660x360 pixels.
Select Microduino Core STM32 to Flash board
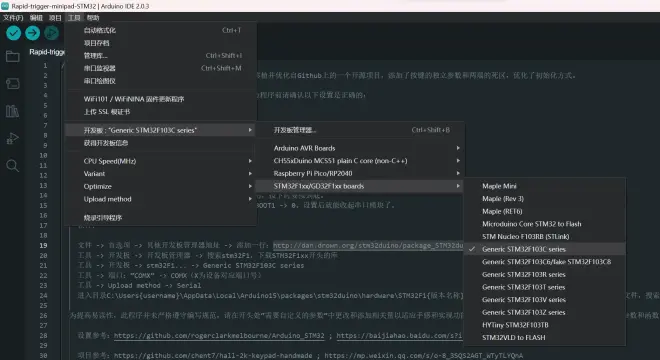coord(545,224)
